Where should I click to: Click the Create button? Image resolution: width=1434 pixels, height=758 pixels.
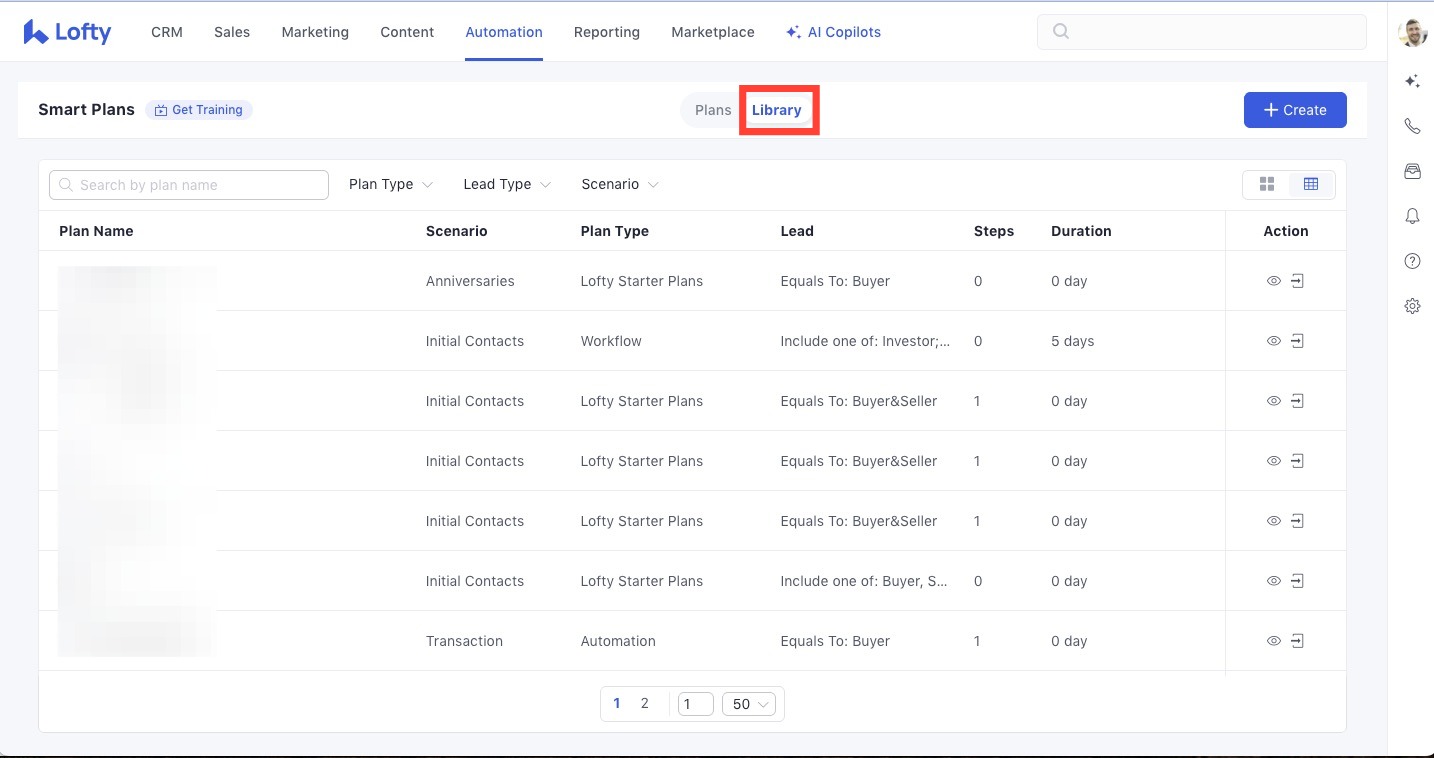[1295, 110]
